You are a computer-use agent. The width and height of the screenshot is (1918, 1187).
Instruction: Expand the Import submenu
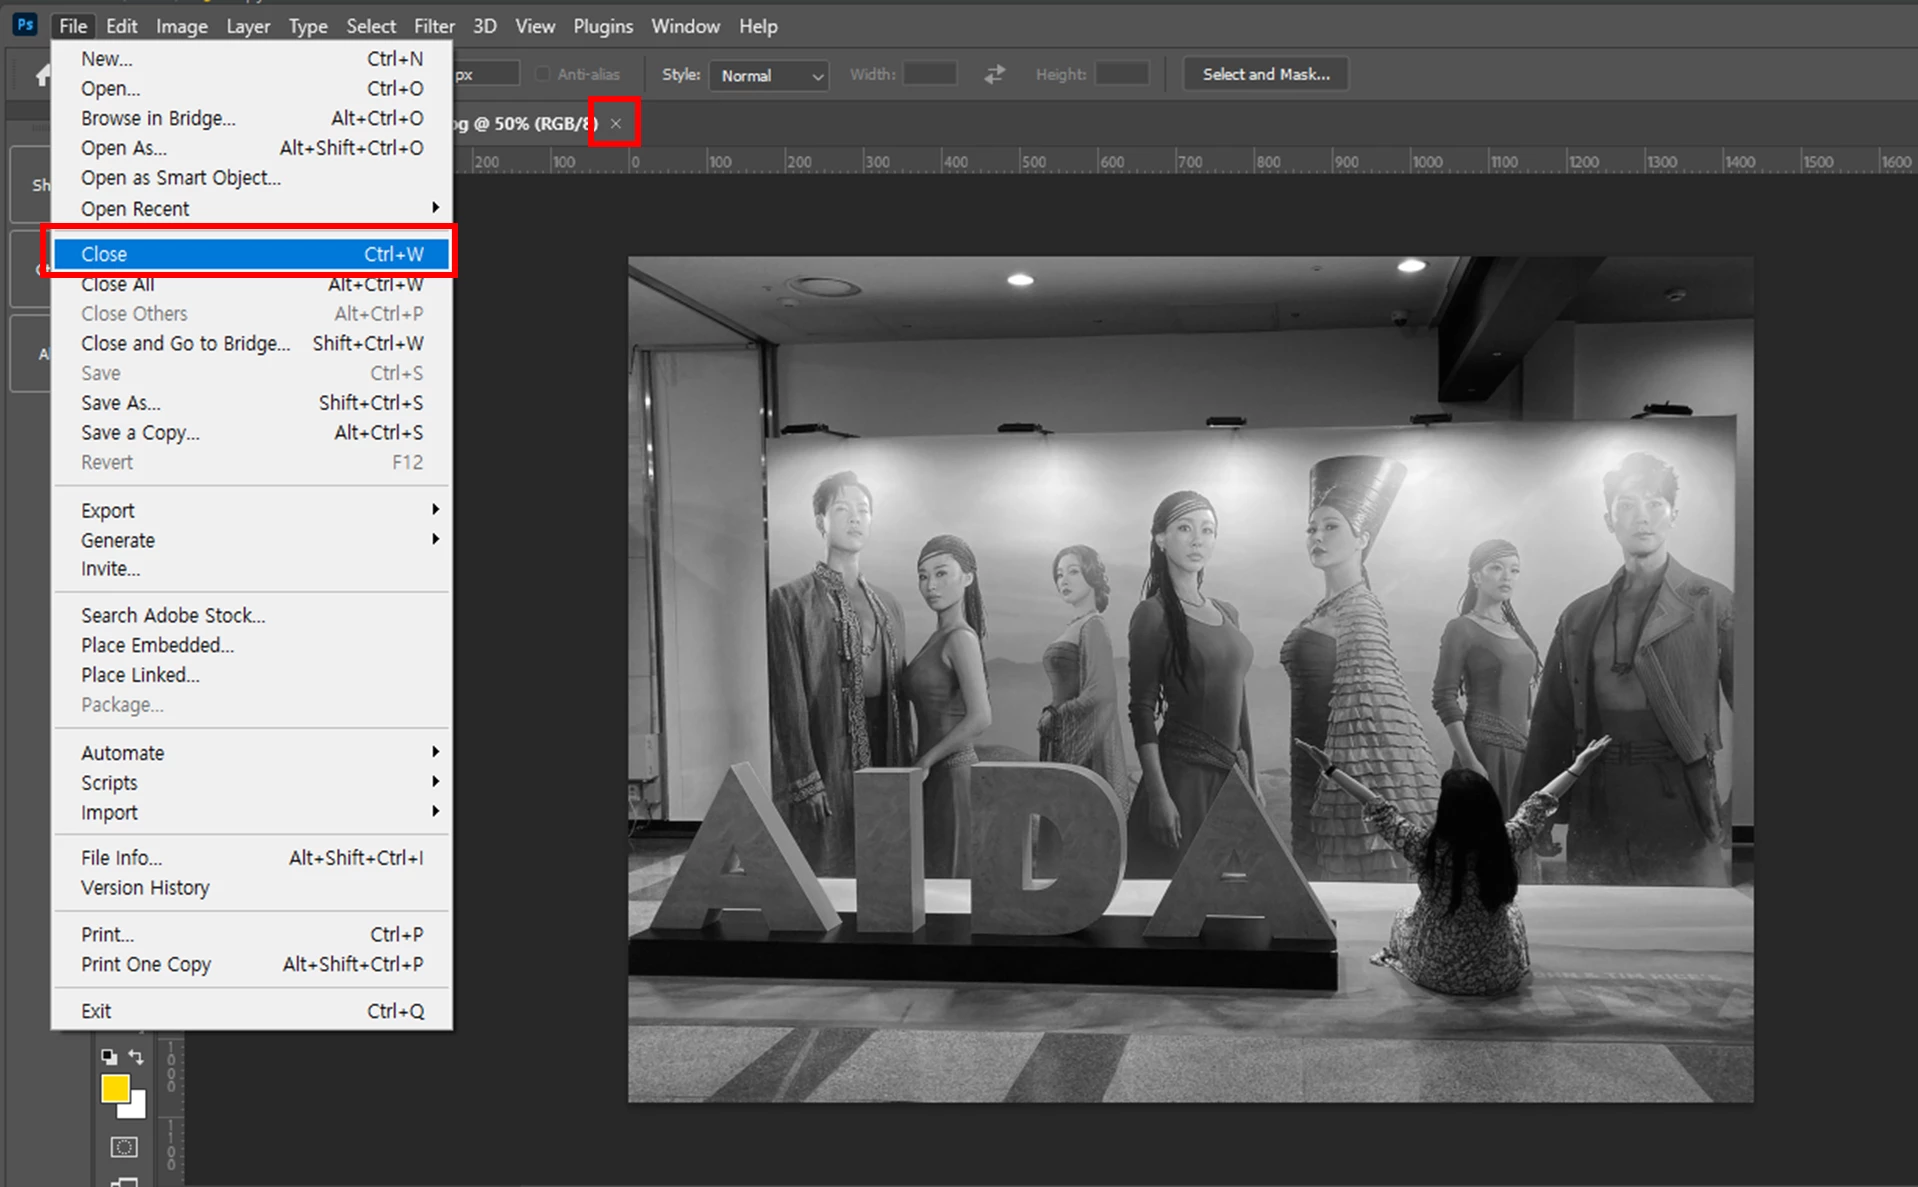(x=252, y=813)
